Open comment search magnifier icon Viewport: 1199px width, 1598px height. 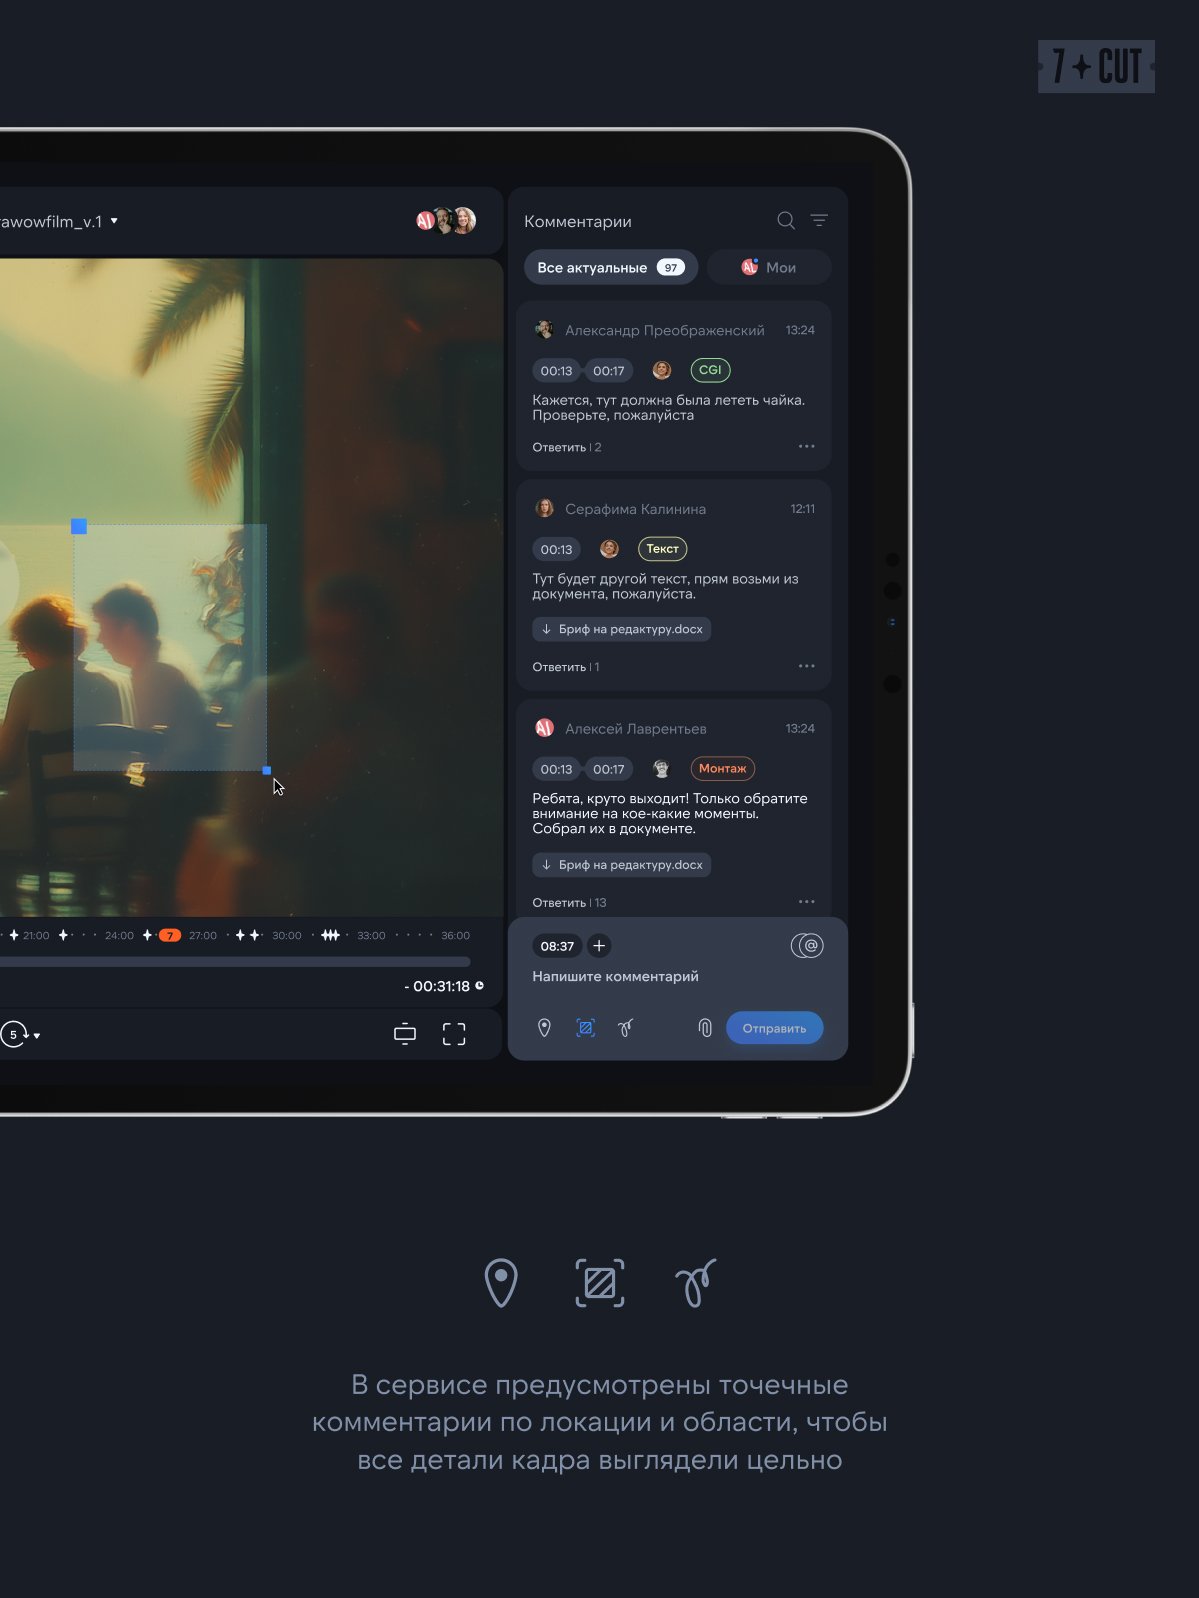click(786, 221)
